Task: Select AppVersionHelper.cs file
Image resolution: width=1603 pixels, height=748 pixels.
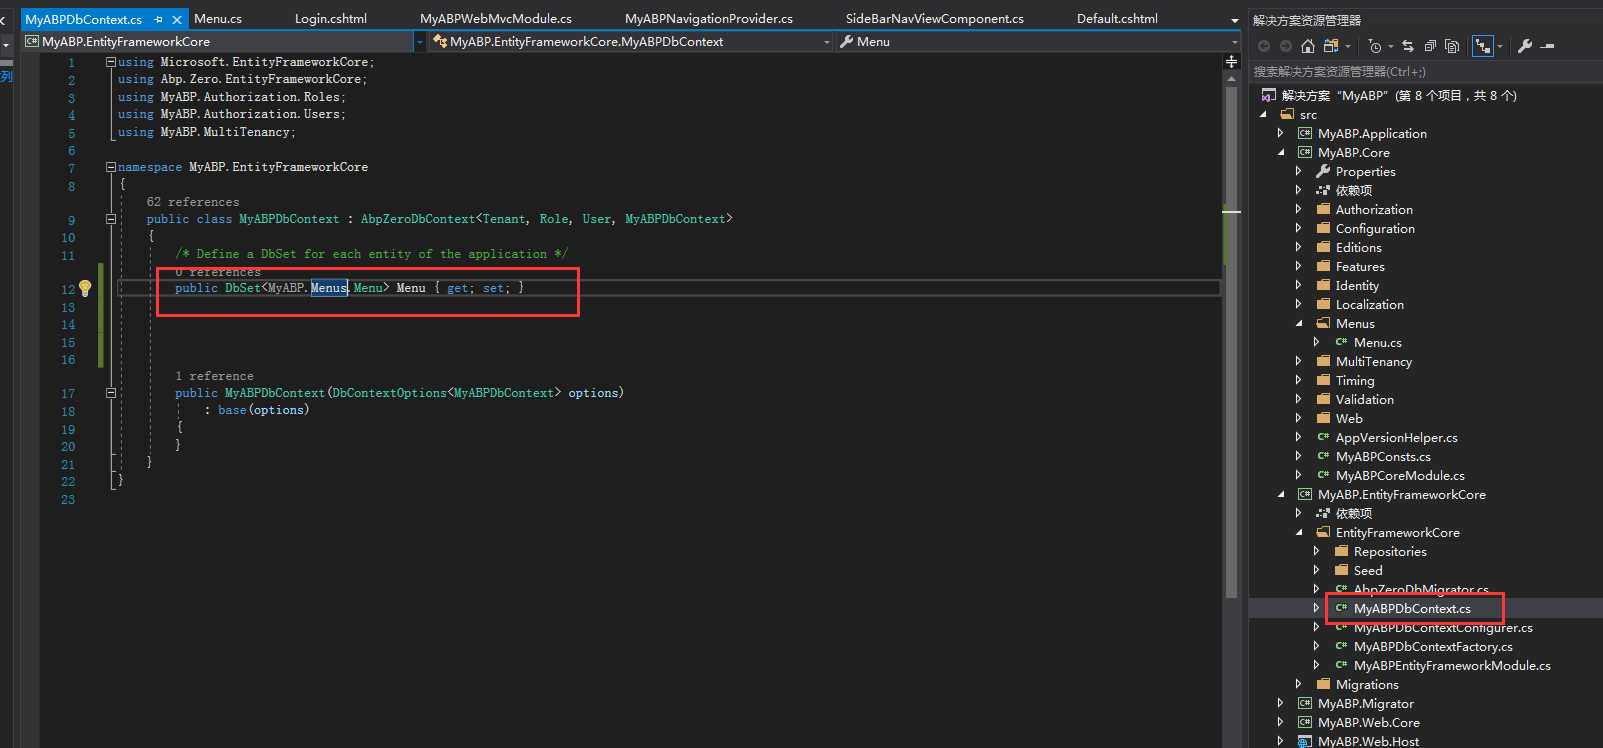Action: click(x=1387, y=437)
